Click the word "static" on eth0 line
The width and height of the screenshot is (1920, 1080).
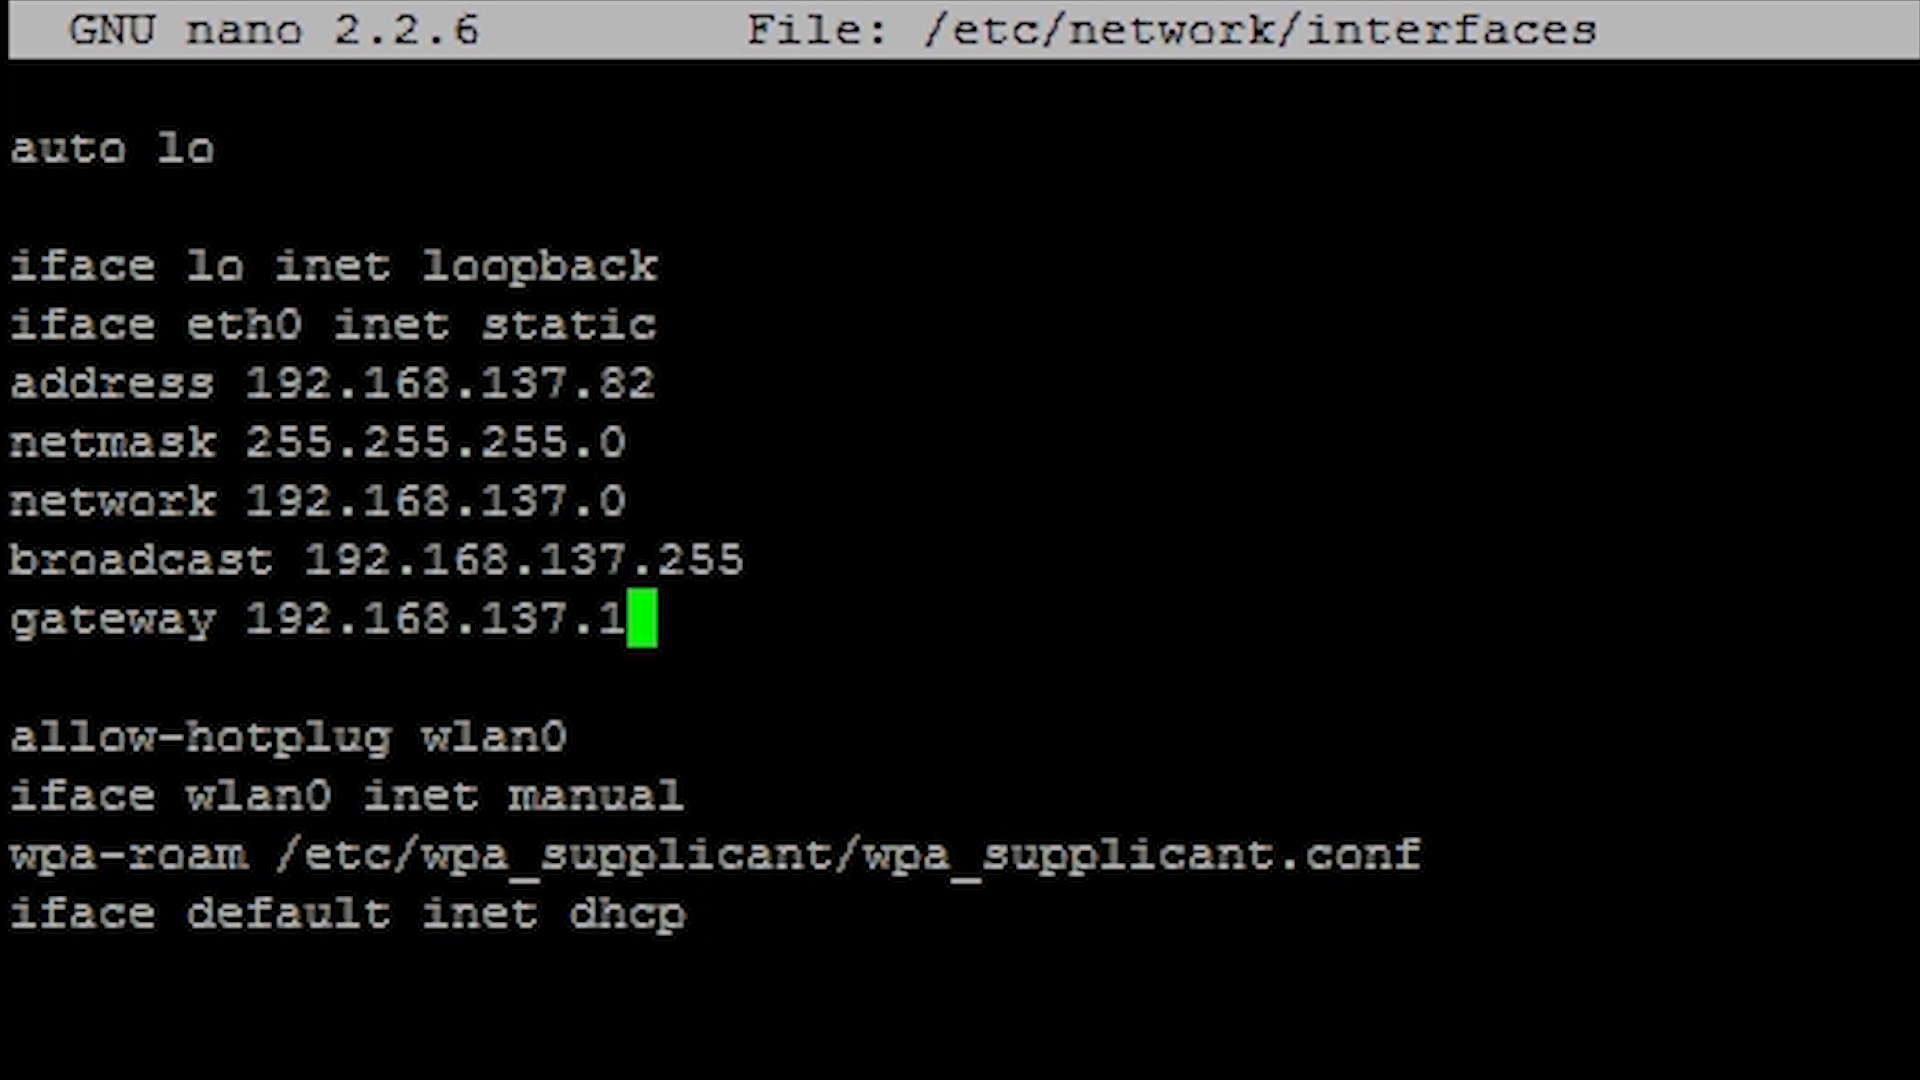[569, 325]
